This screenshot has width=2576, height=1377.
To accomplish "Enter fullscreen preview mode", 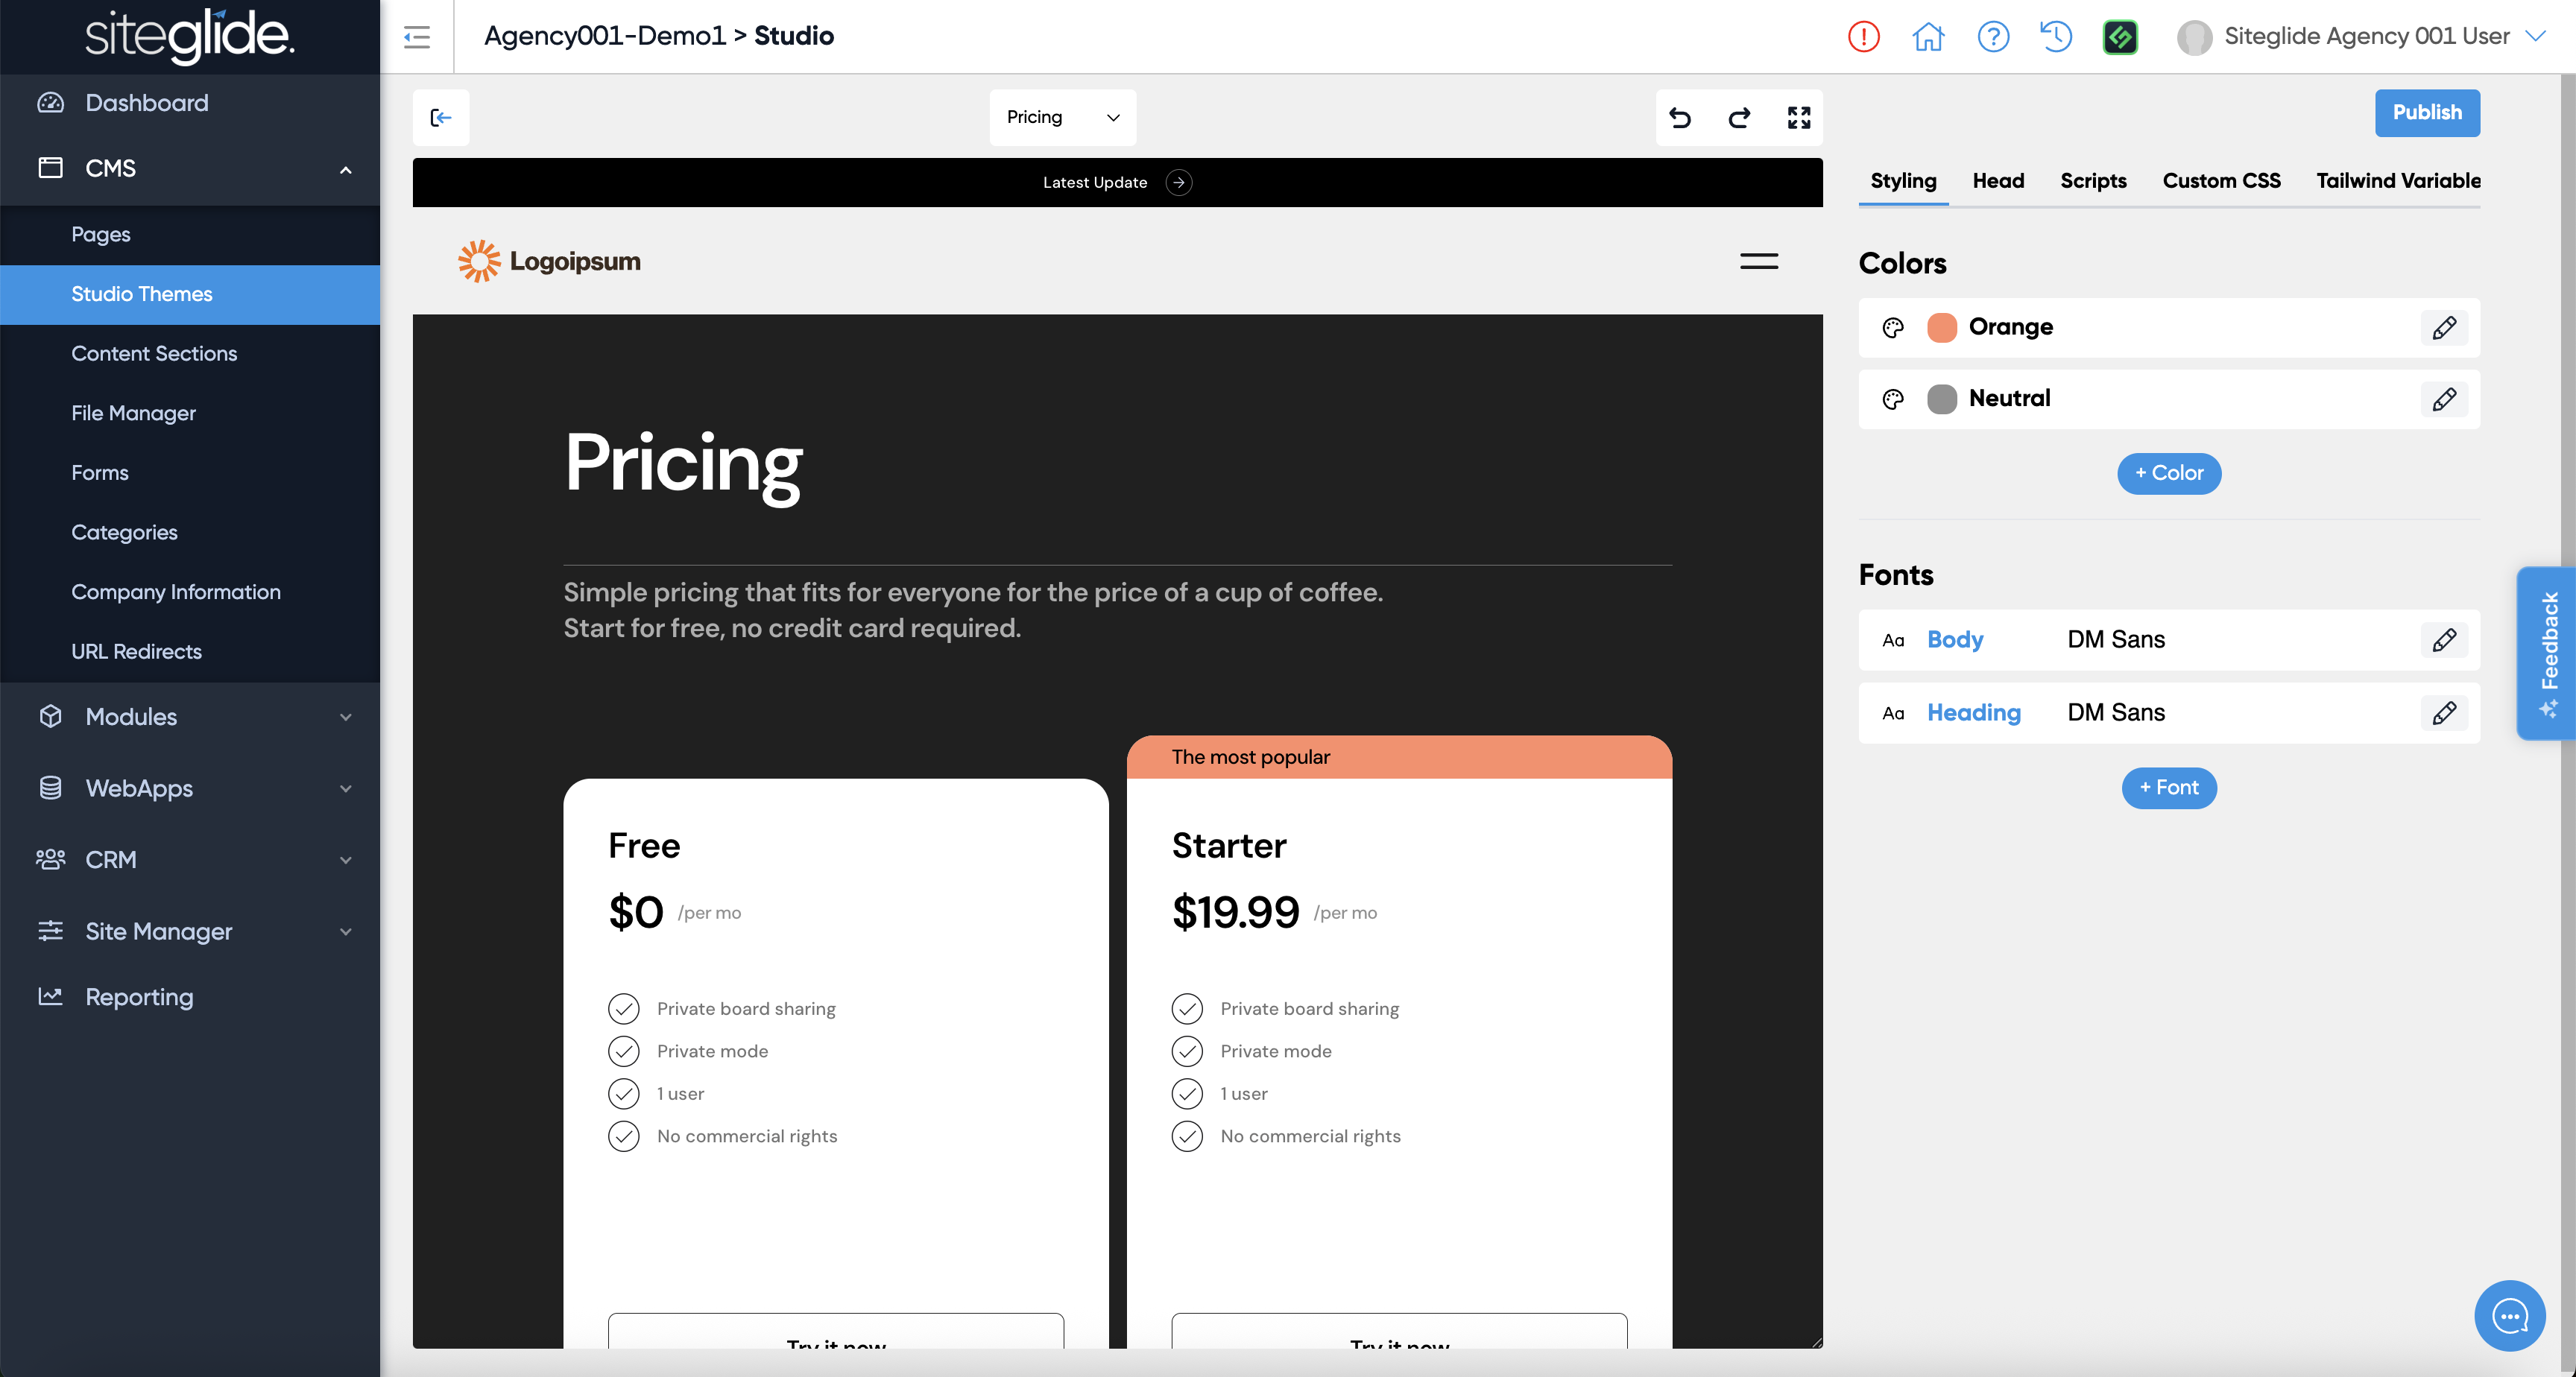I will pos(1798,118).
